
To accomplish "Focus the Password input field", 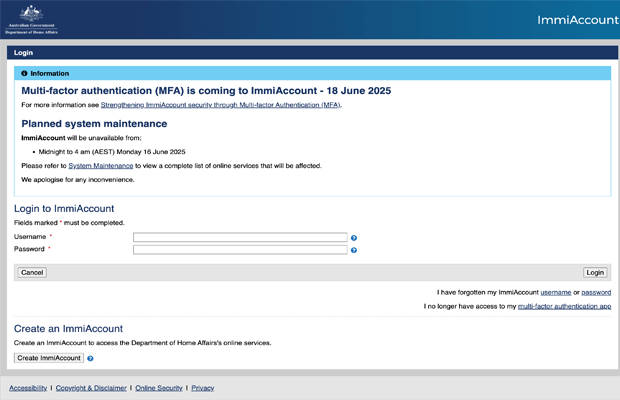I will 240,249.
